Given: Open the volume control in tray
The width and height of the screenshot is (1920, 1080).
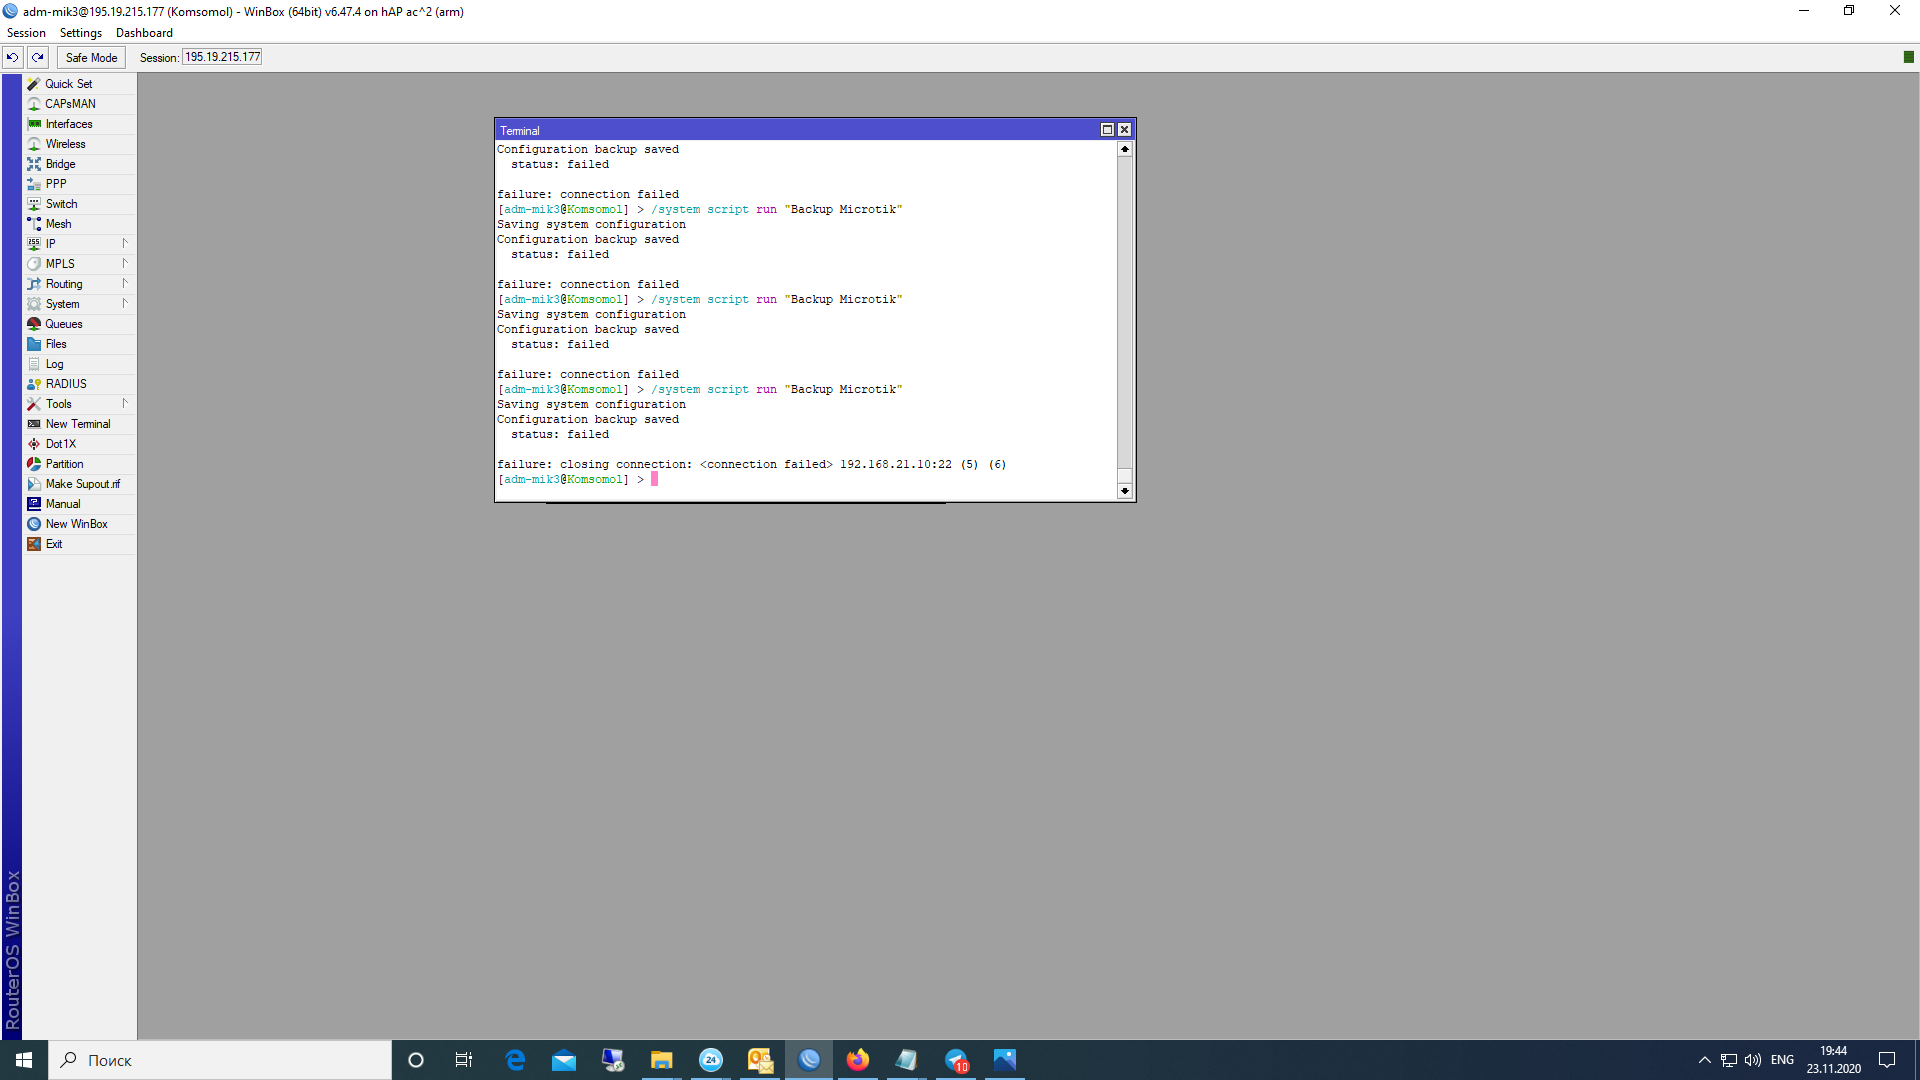Looking at the screenshot, I should pyautogui.click(x=1753, y=1060).
